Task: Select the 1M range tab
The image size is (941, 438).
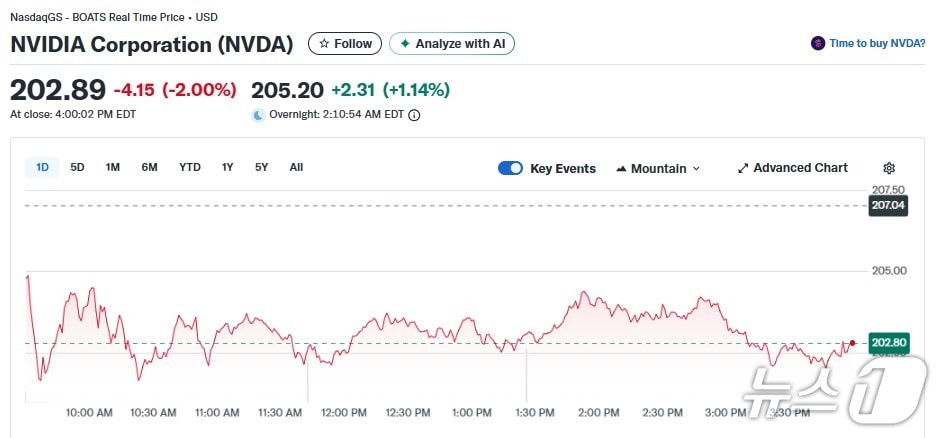Action: [112, 167]
